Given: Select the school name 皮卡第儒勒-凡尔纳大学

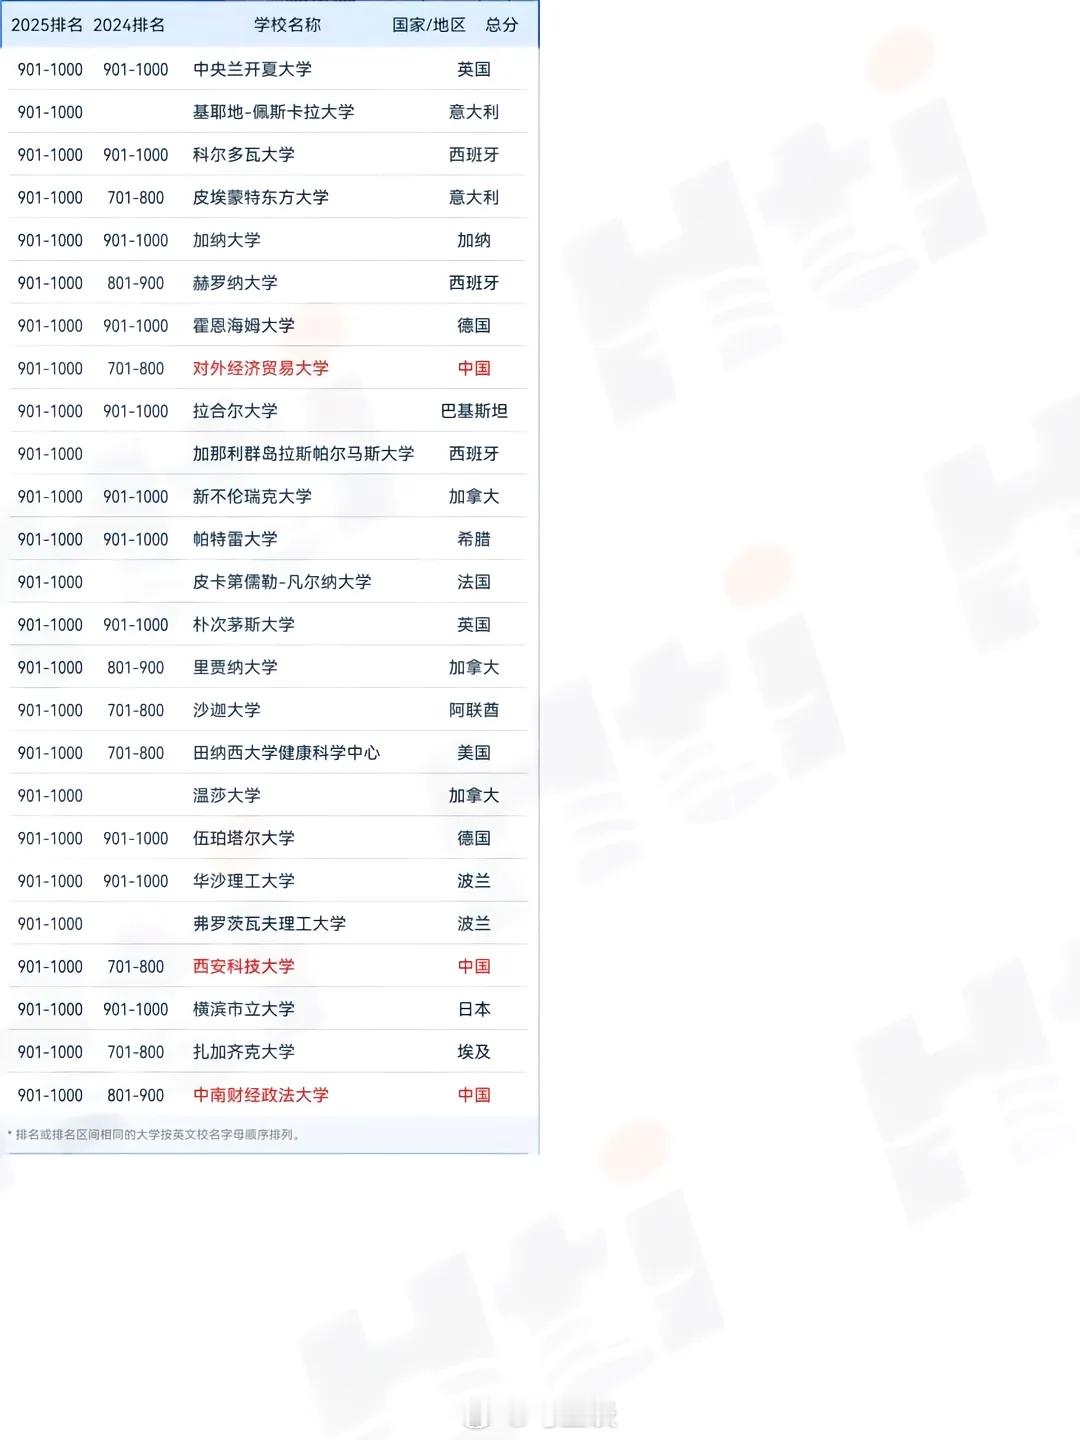Looking at the screenshot, I should pos(282,582).
